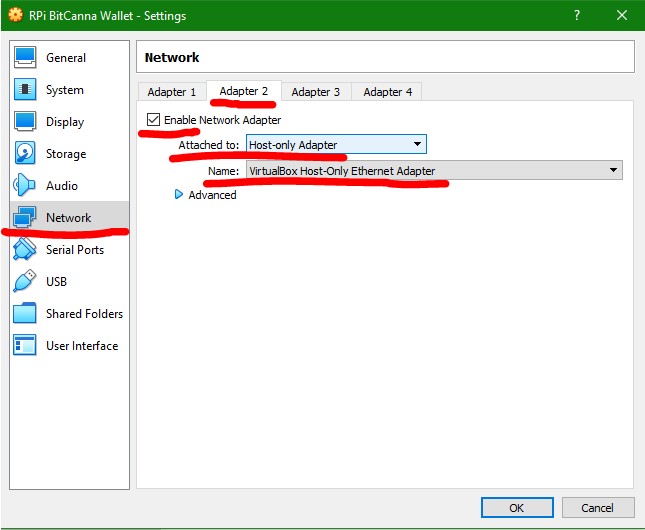Expand the Advanced section triangle

(179, 195)
